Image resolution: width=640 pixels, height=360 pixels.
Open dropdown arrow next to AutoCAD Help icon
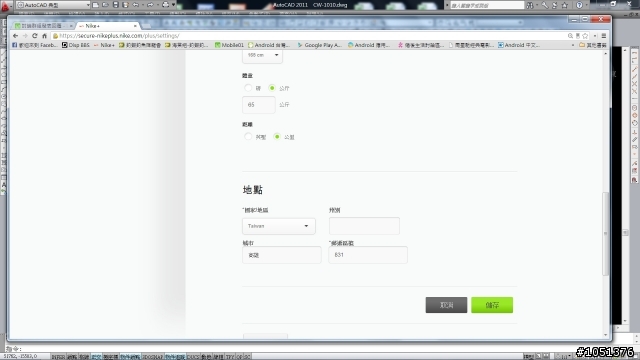pyautogui.click(x=587, y=5)
